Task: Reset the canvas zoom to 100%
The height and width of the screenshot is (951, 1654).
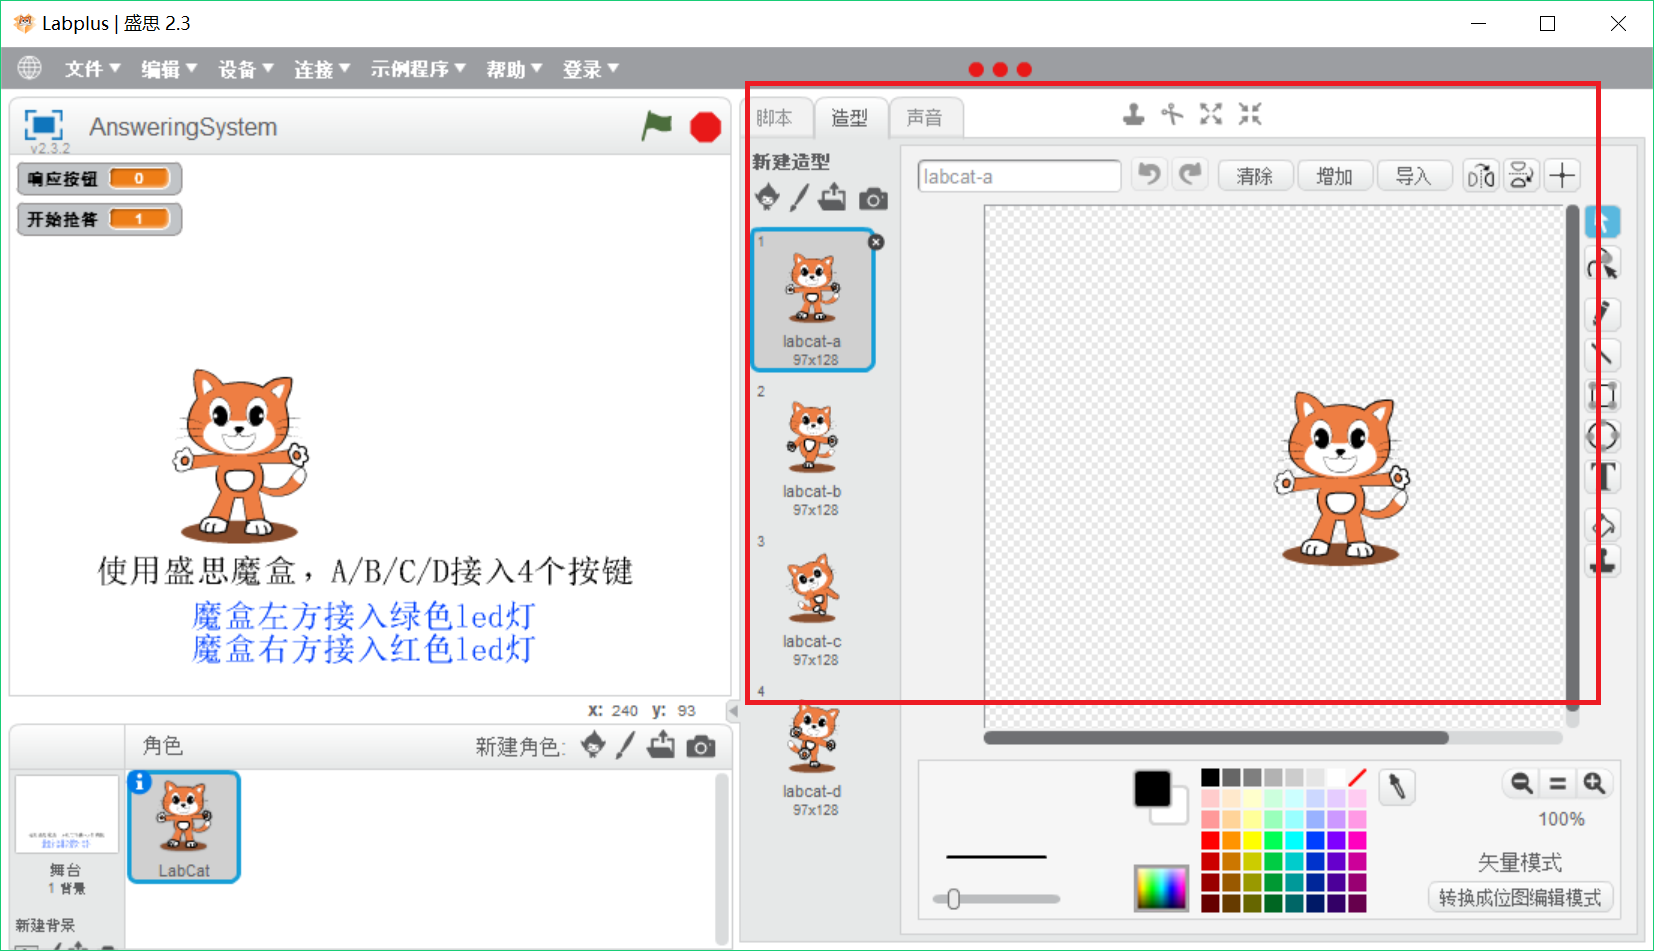Action: click(x=1558, y=783)
